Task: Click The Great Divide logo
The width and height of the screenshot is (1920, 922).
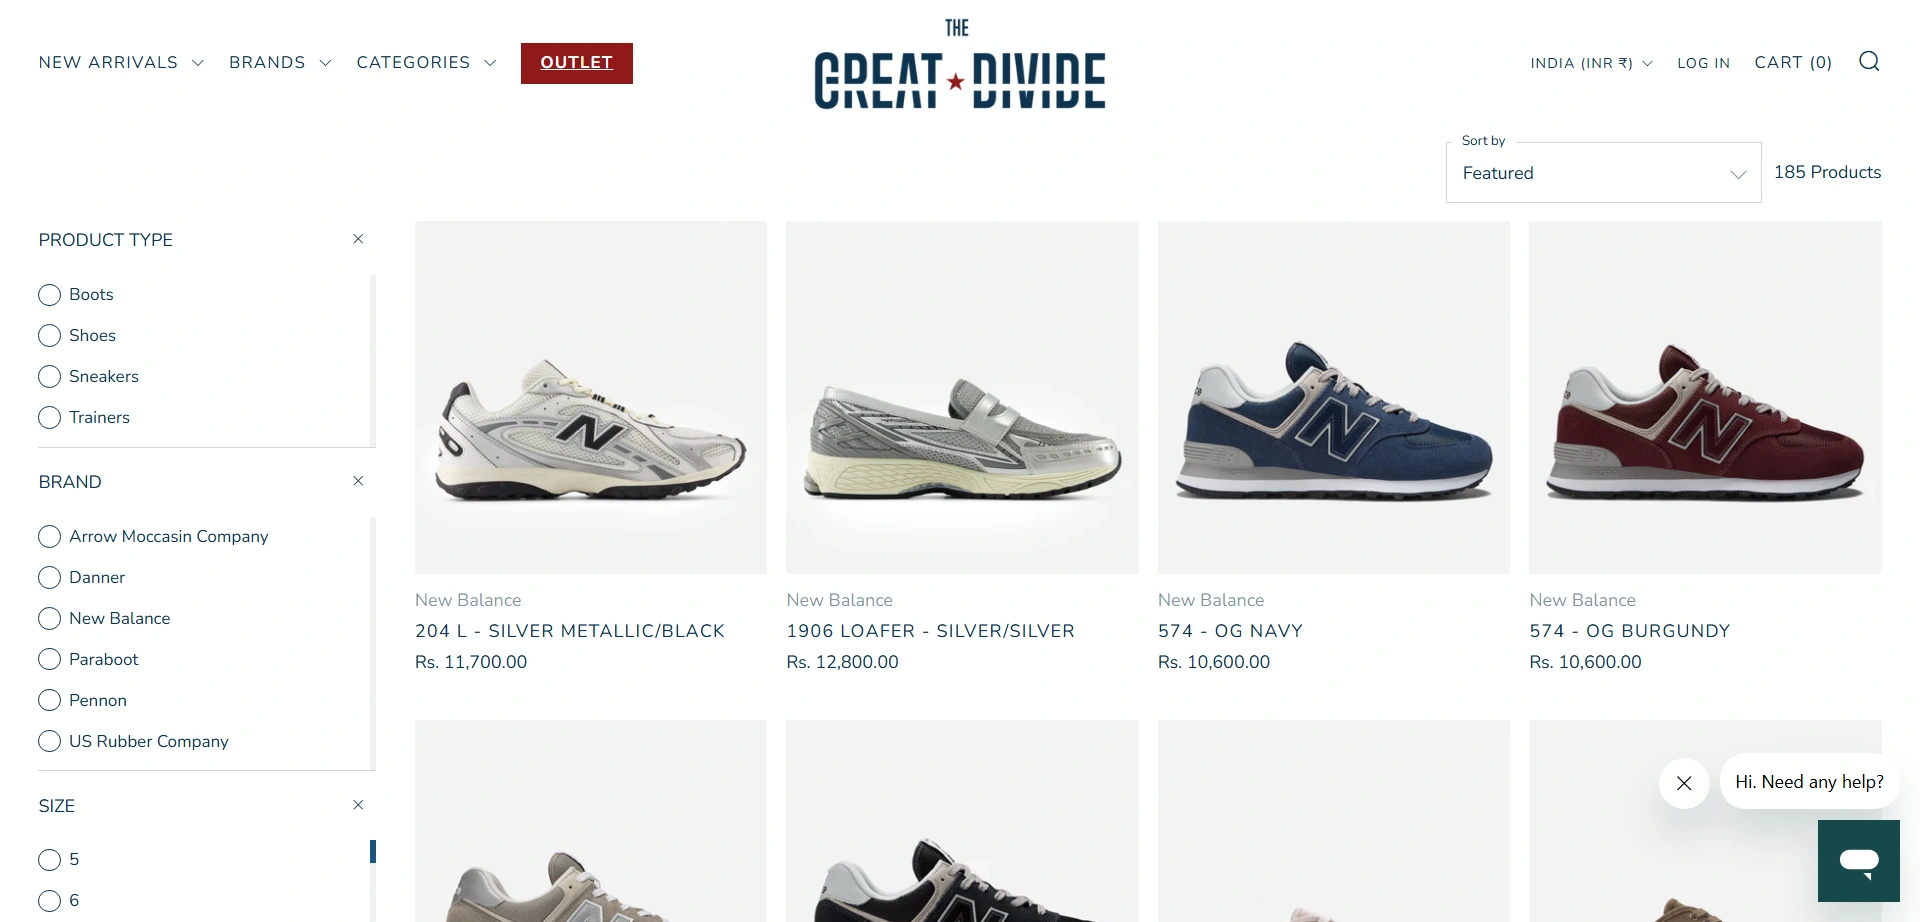Action: click(x=959, y=64)
